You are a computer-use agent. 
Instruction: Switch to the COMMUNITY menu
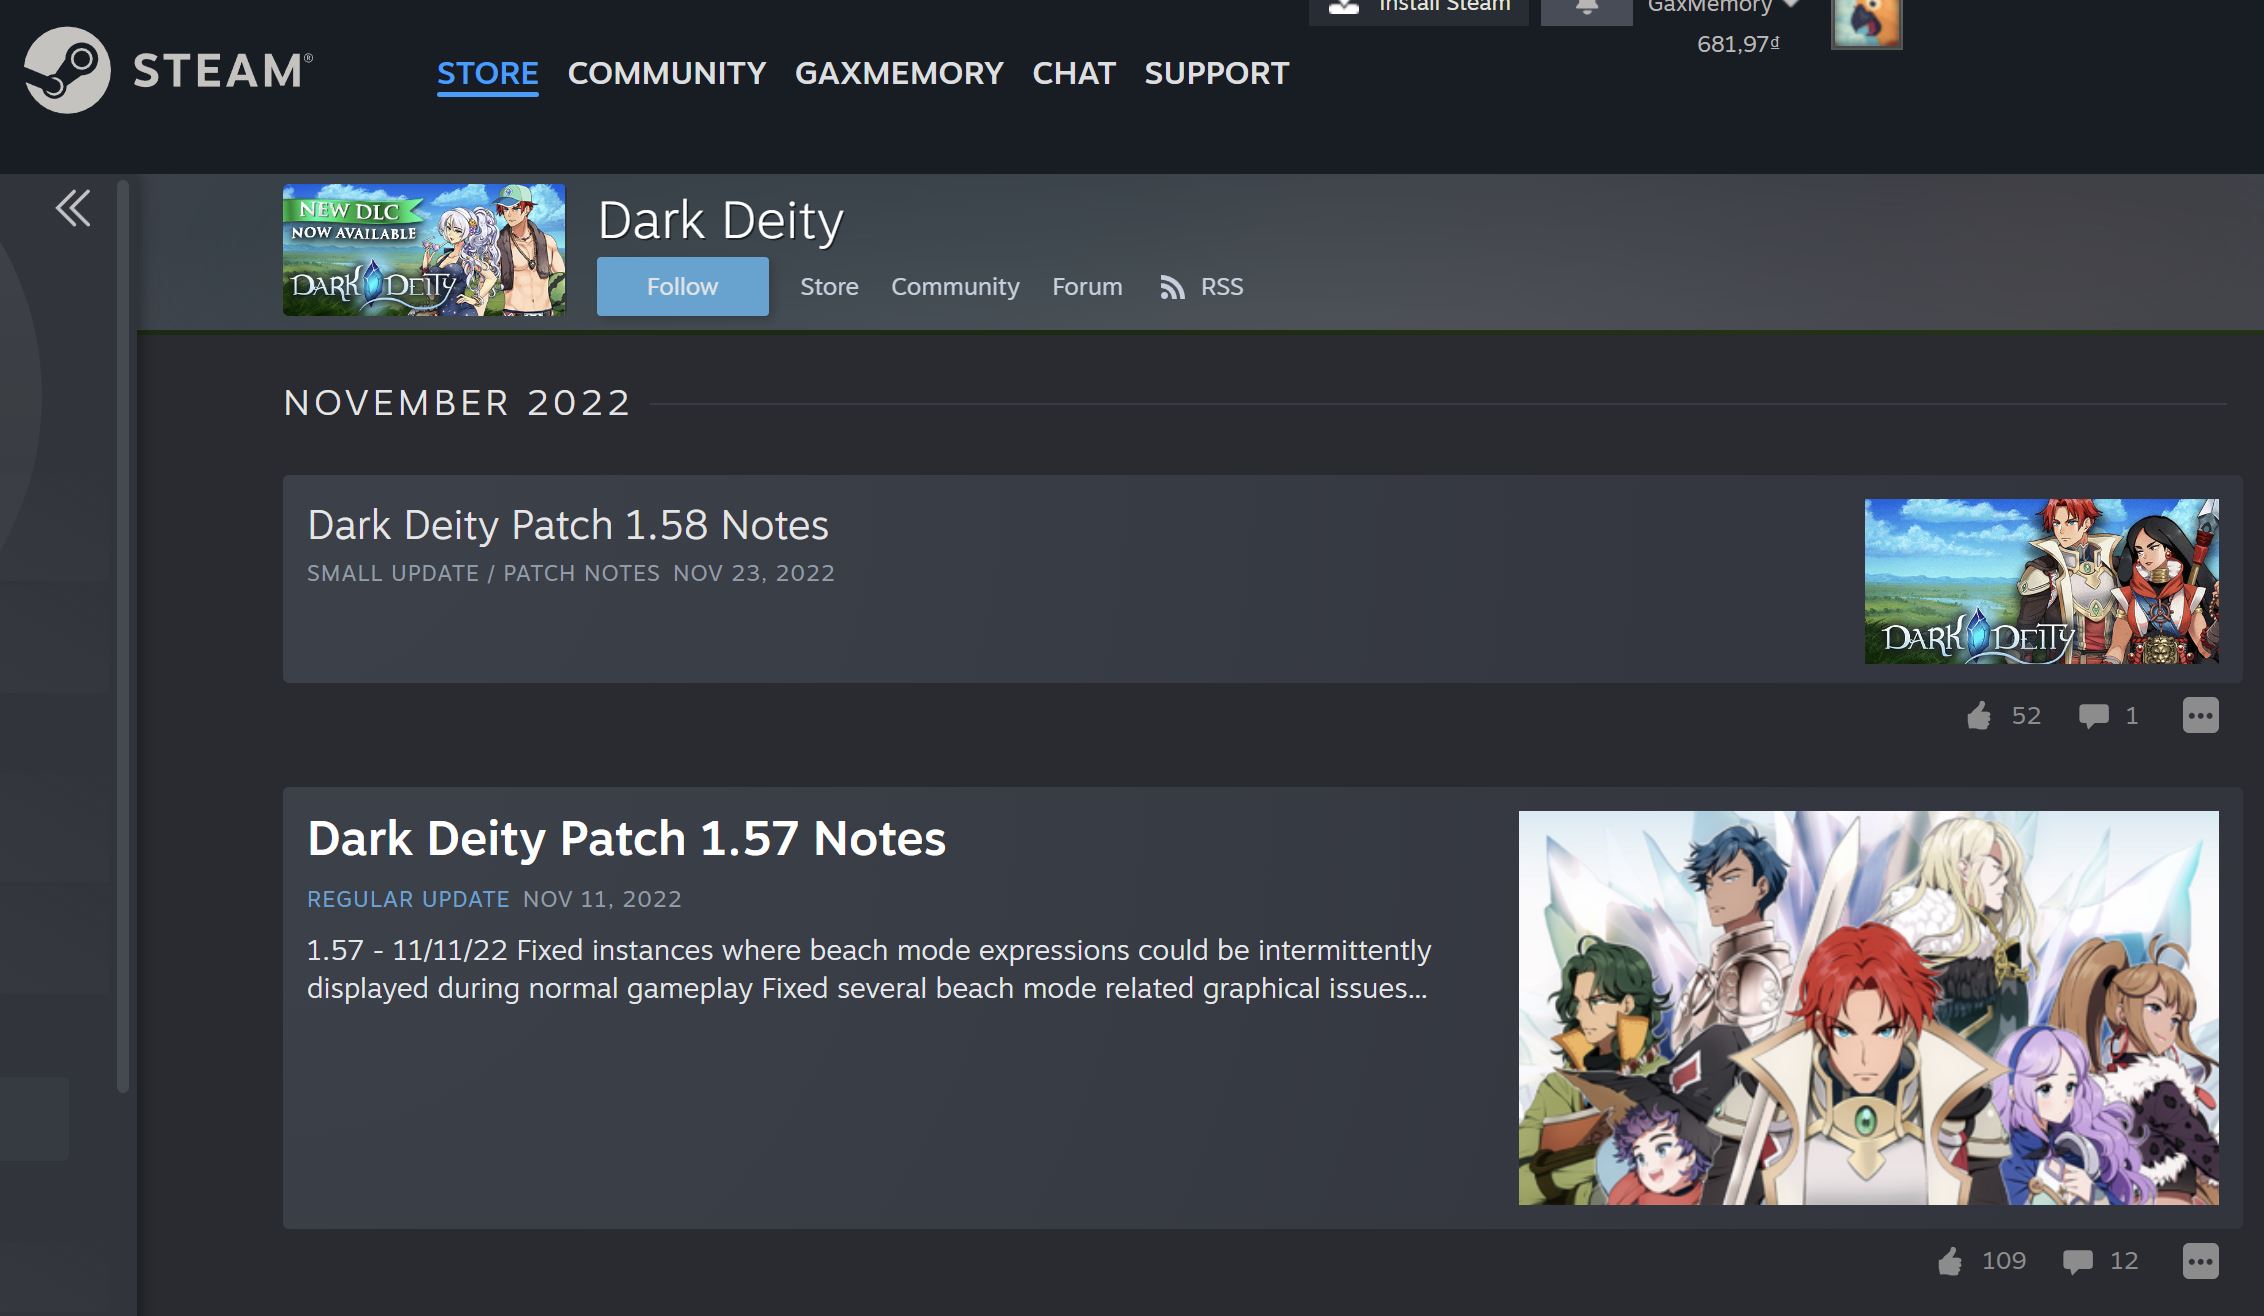pyautogui.click(x=666, y=73)
